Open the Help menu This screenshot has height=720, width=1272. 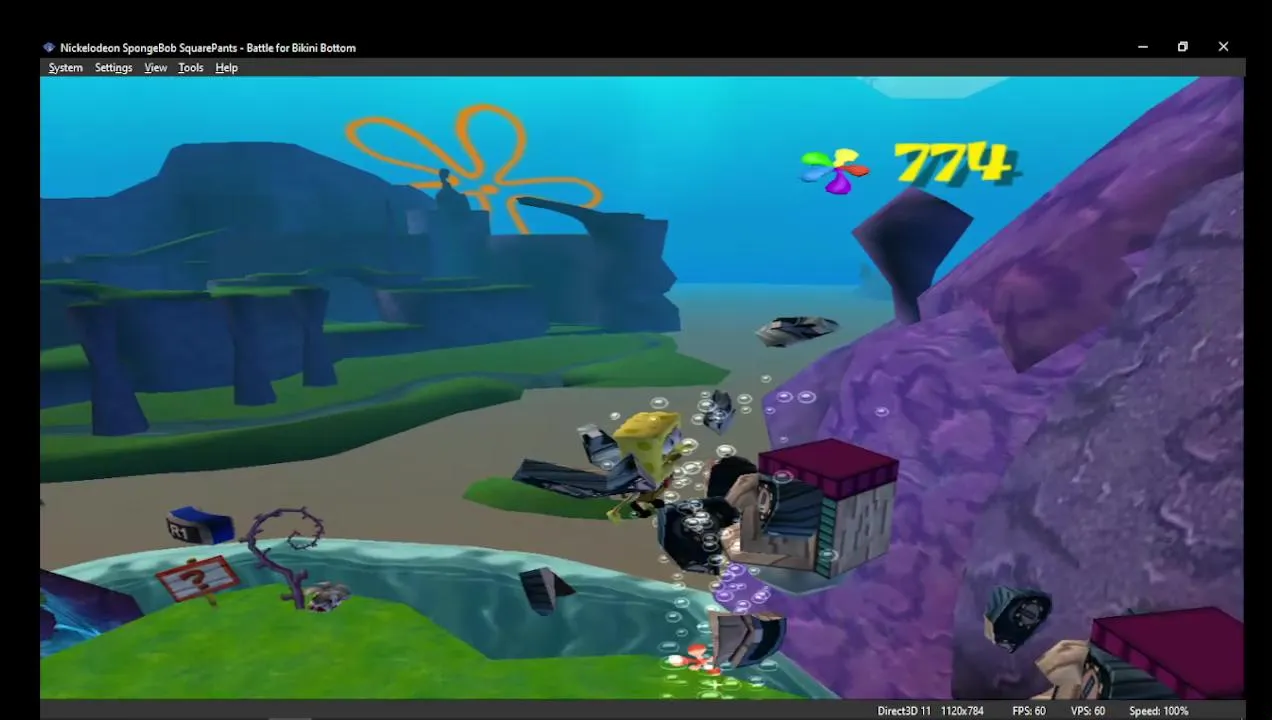[x=226, y=68]
